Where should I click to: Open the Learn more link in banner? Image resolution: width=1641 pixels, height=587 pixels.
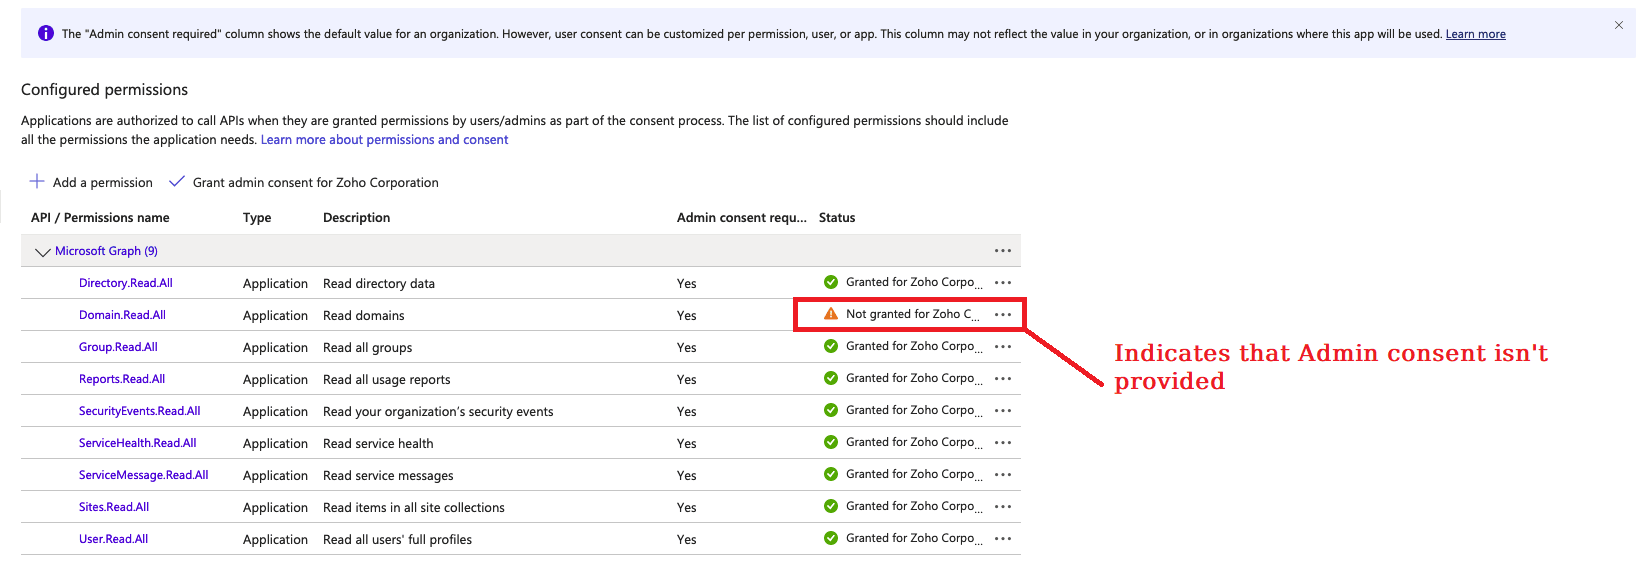(x=1475, y=34)
